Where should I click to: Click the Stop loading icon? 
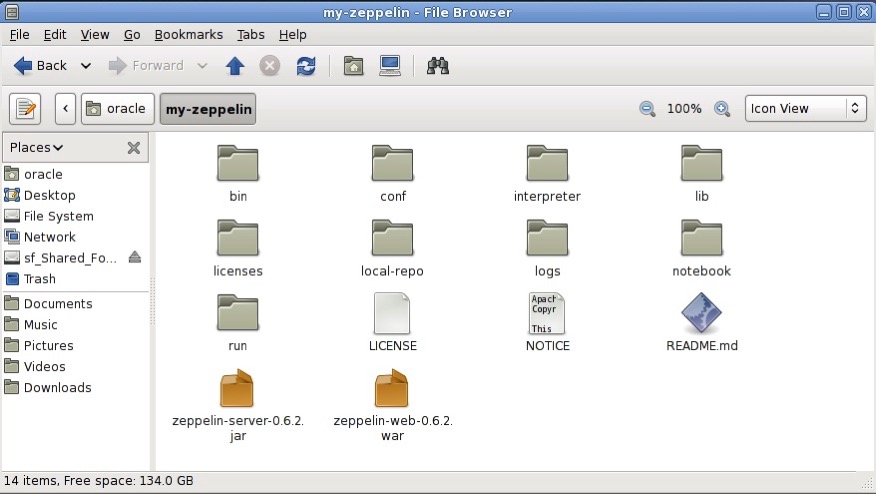(x=270, y=66)
